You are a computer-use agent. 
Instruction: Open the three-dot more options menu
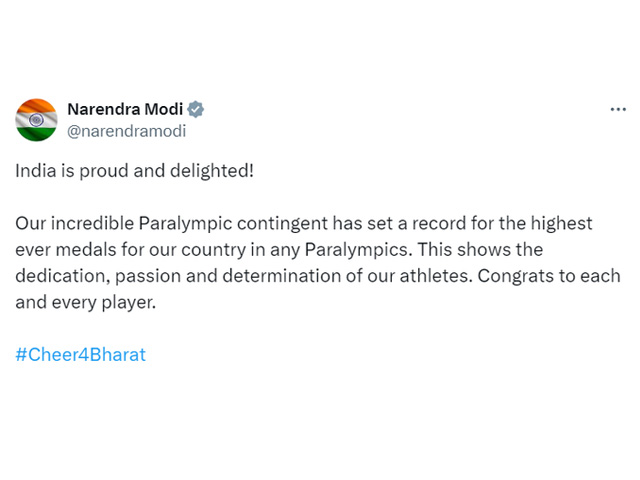point(618,109)
